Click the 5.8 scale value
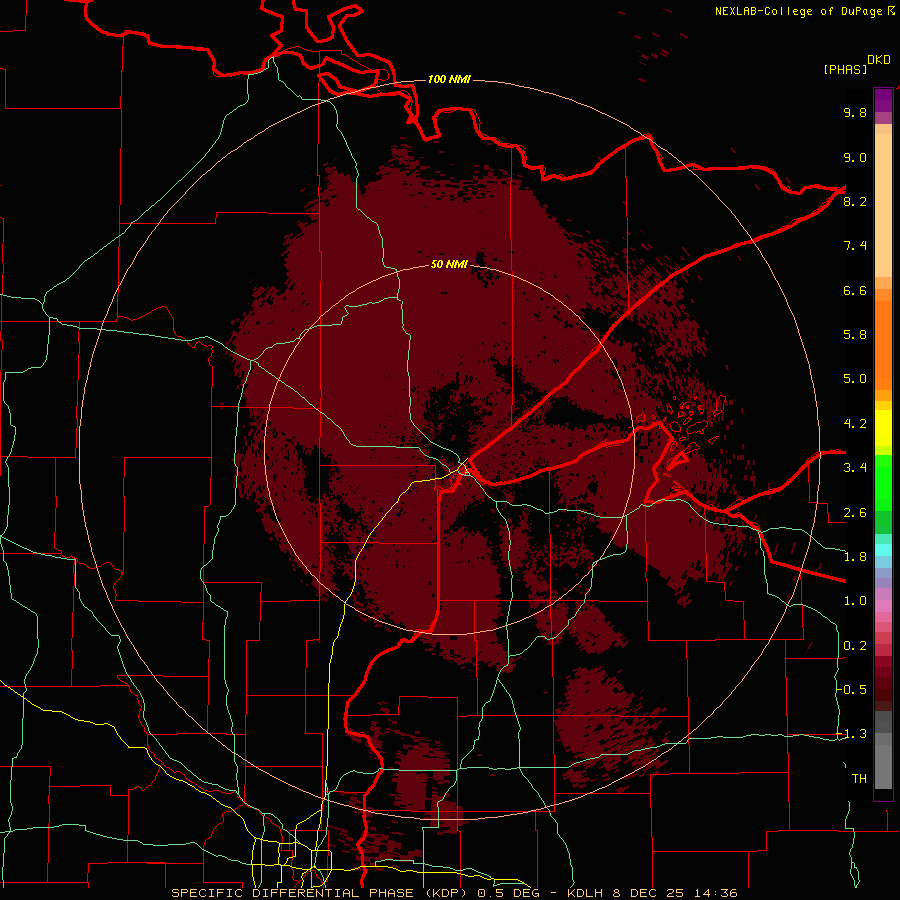Viewport: 900px width, 900px height. click(x=855, y=335)
